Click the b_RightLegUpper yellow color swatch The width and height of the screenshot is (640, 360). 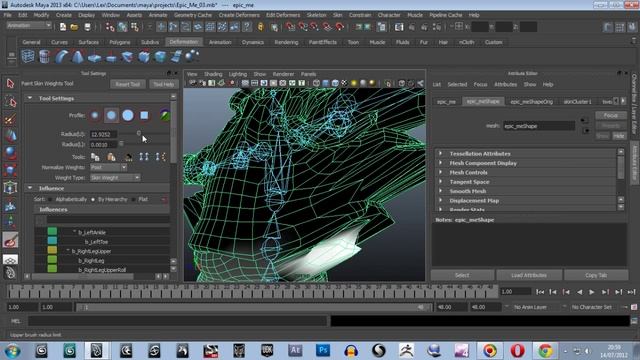[x=52, y=251]
